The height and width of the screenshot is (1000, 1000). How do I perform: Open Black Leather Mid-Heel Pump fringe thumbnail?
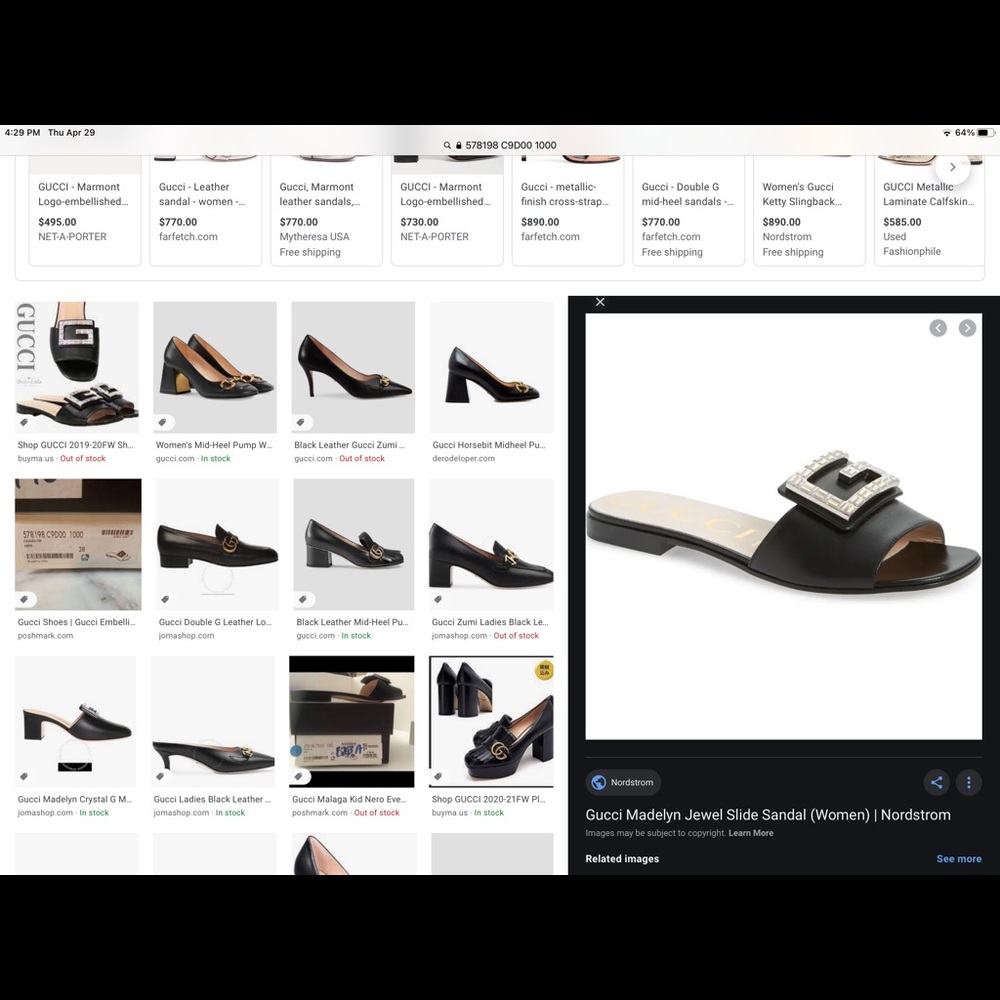point(354,545)
